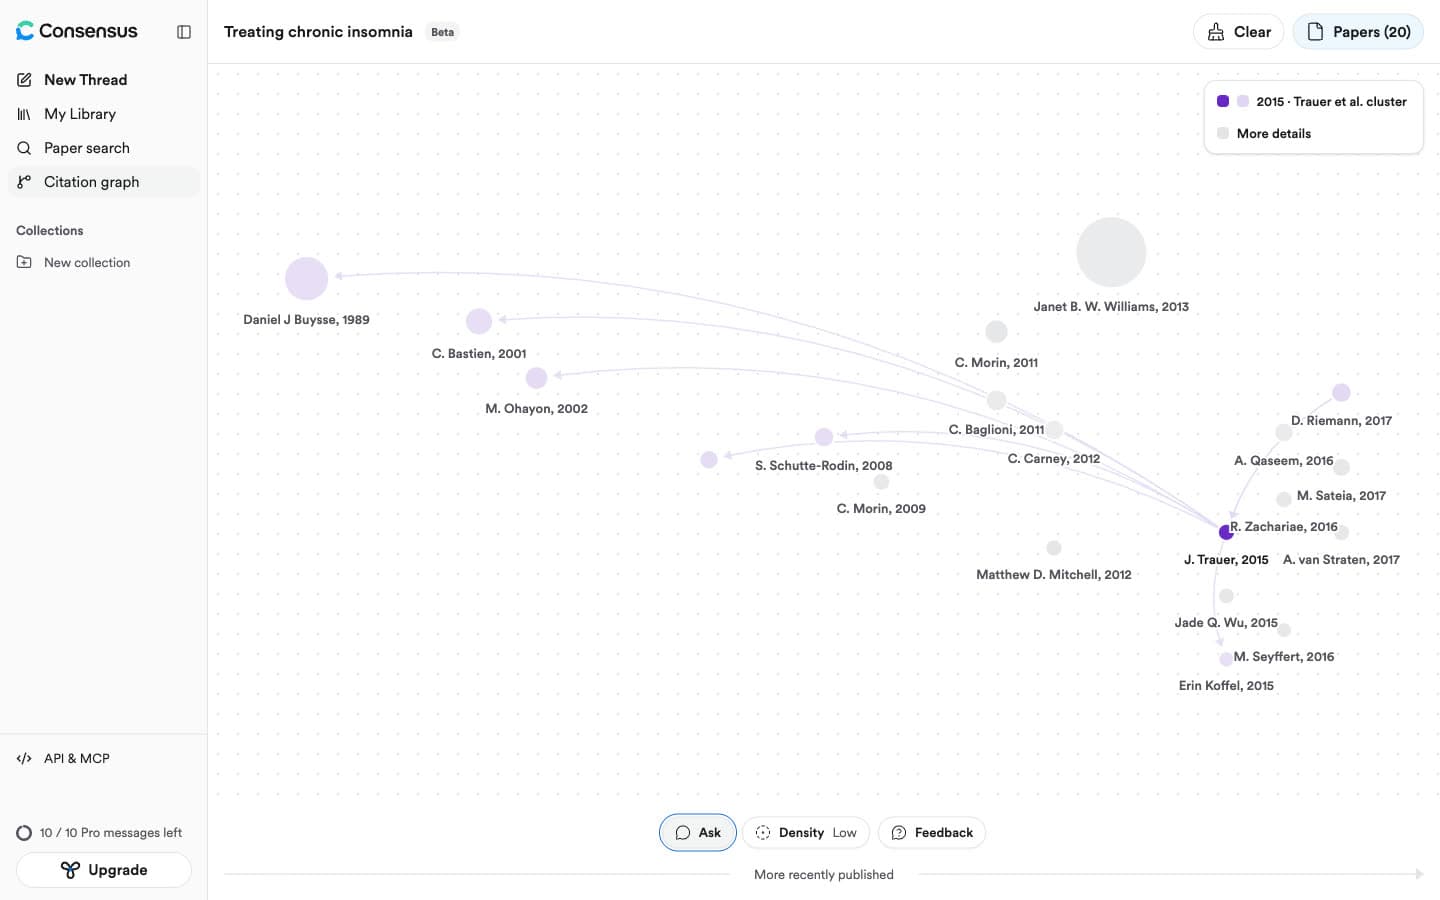Open the Papers (20) list
Image resolution: width=1440 pixels, height=900 pixels.
[1358, 32]
